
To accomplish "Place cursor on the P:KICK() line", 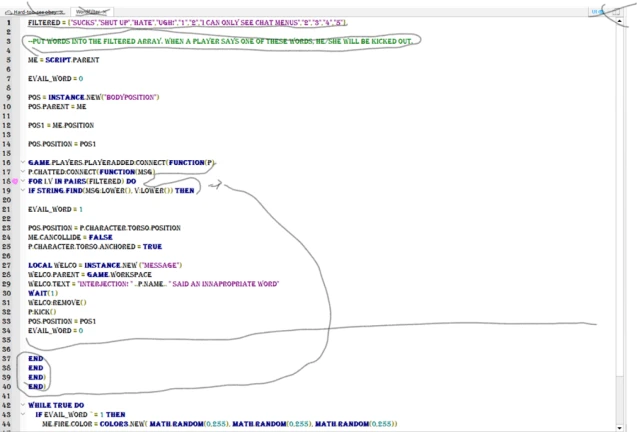I will point(42,311).
